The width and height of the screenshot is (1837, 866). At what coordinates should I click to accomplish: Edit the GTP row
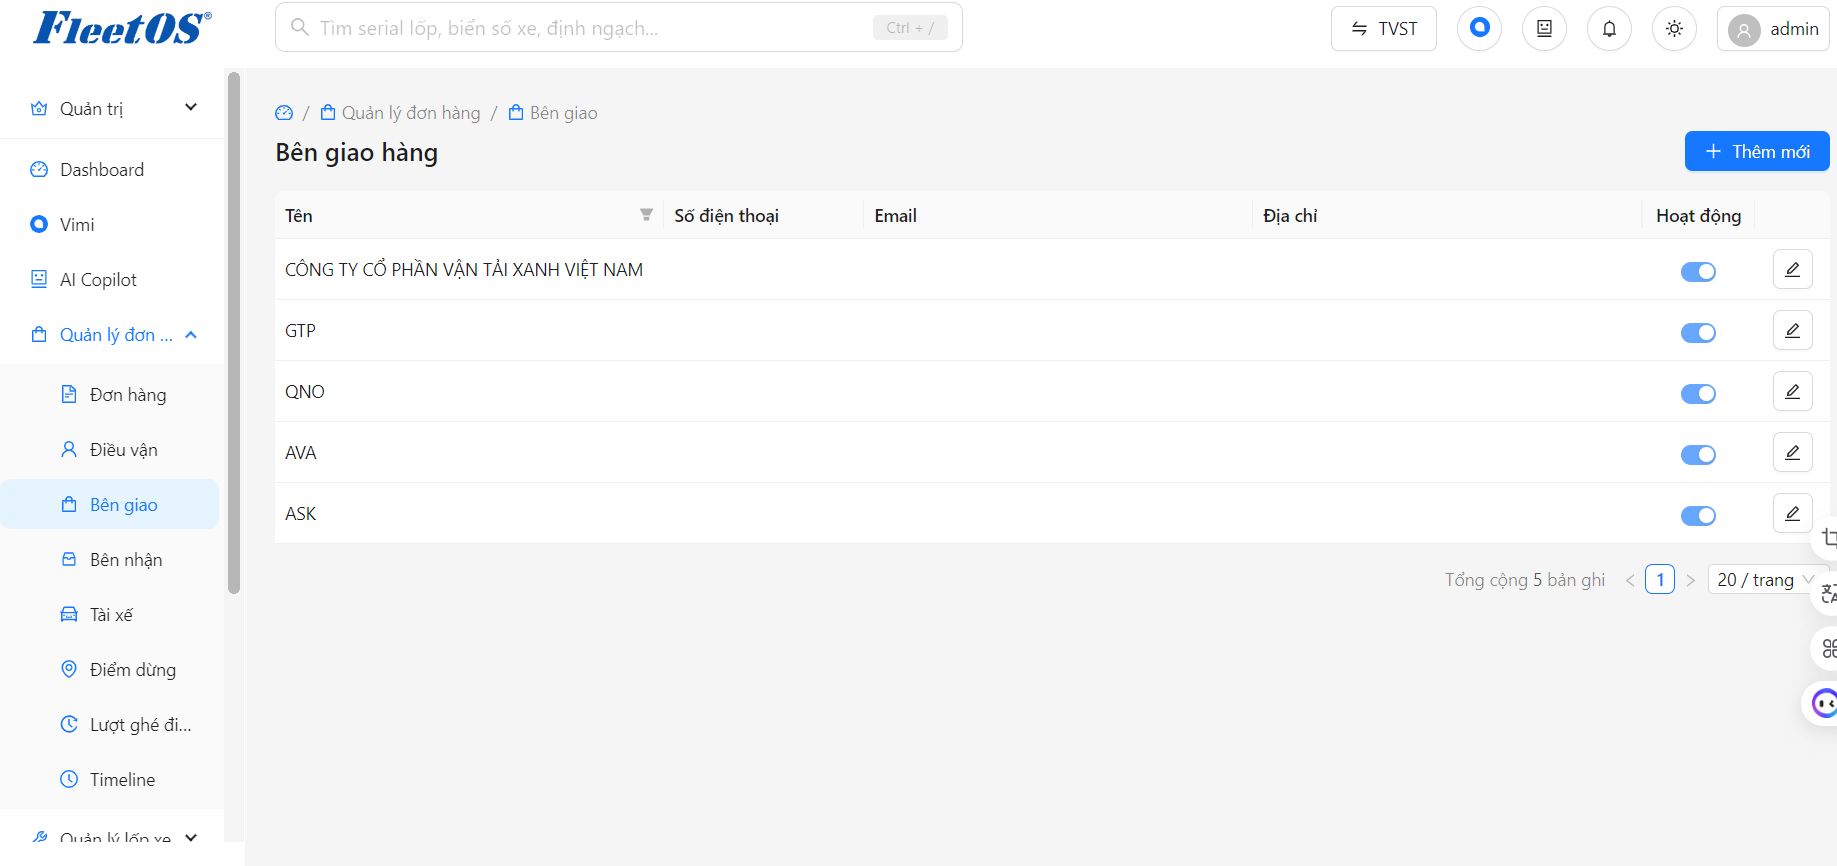[1792, 330]
